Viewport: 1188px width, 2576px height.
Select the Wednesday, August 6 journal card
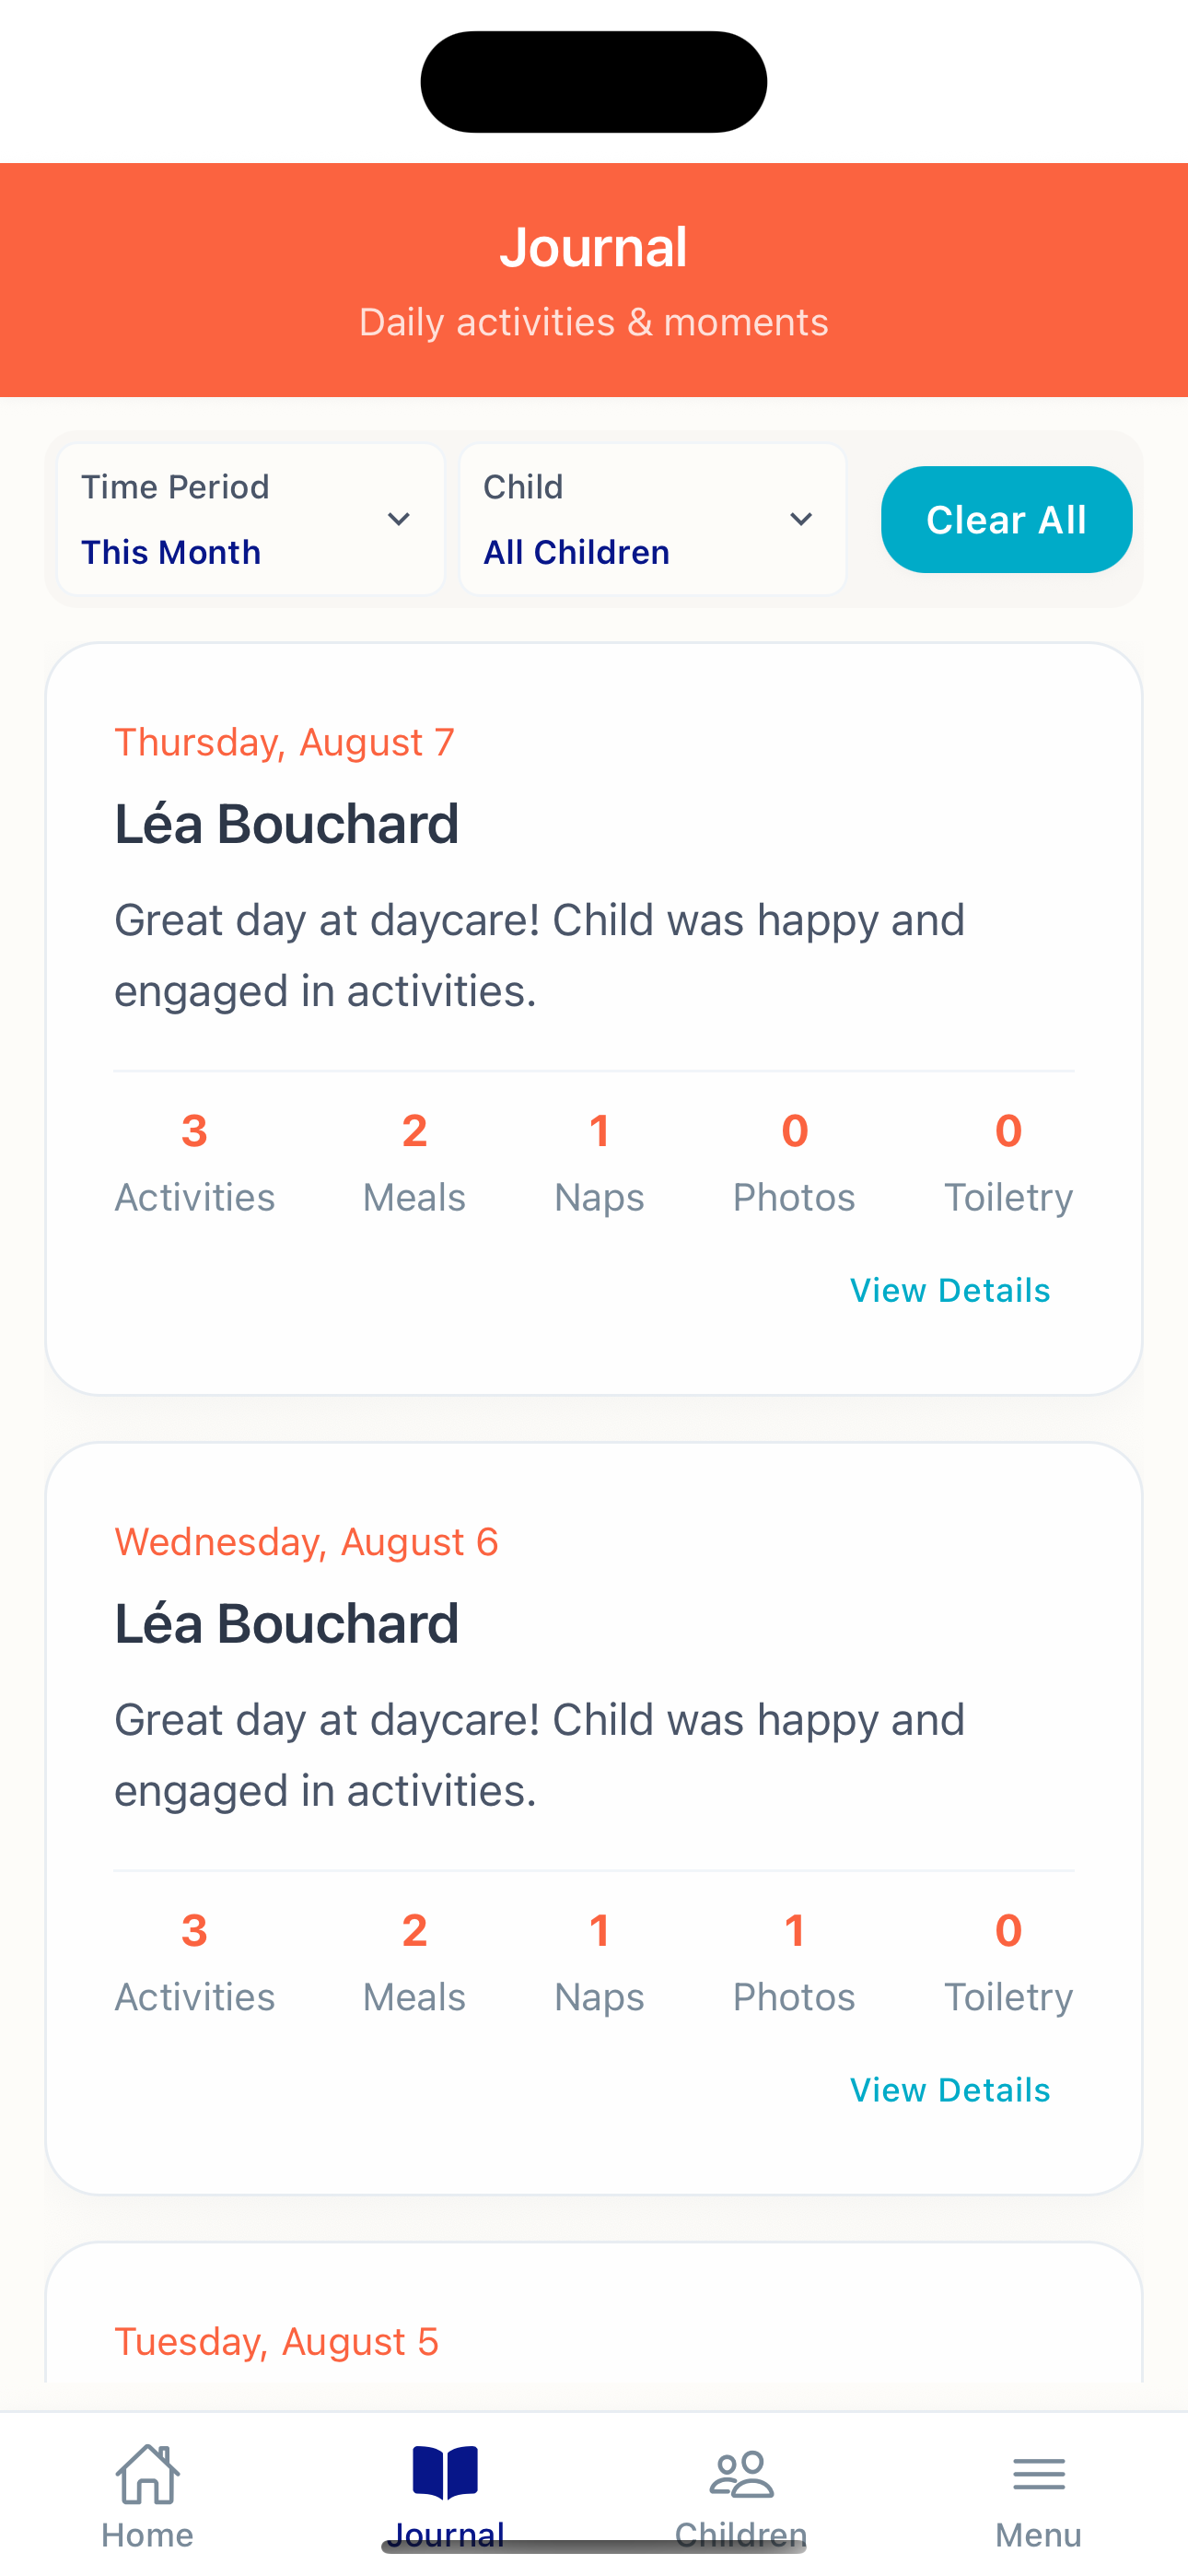pyautogui.click(x=594, y=1700)
